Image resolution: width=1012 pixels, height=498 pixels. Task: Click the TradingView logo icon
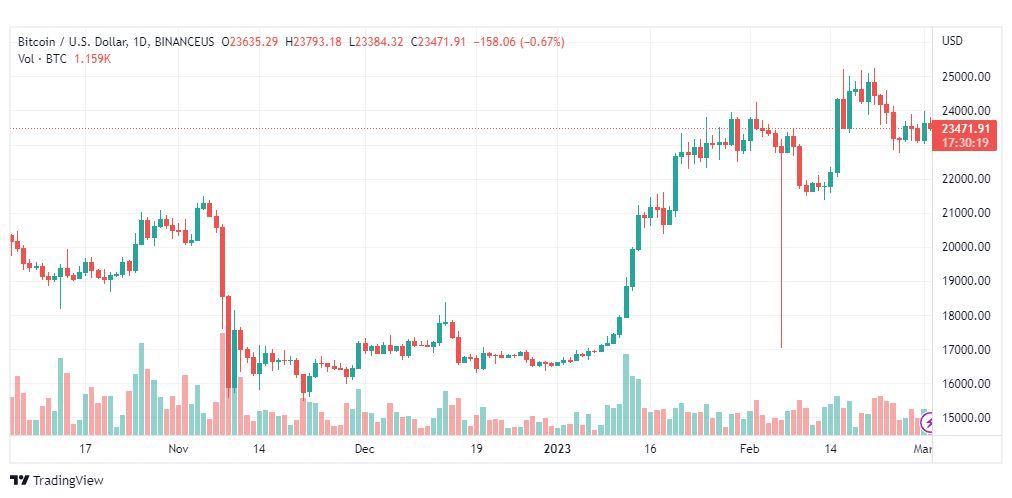pos(20,481)
